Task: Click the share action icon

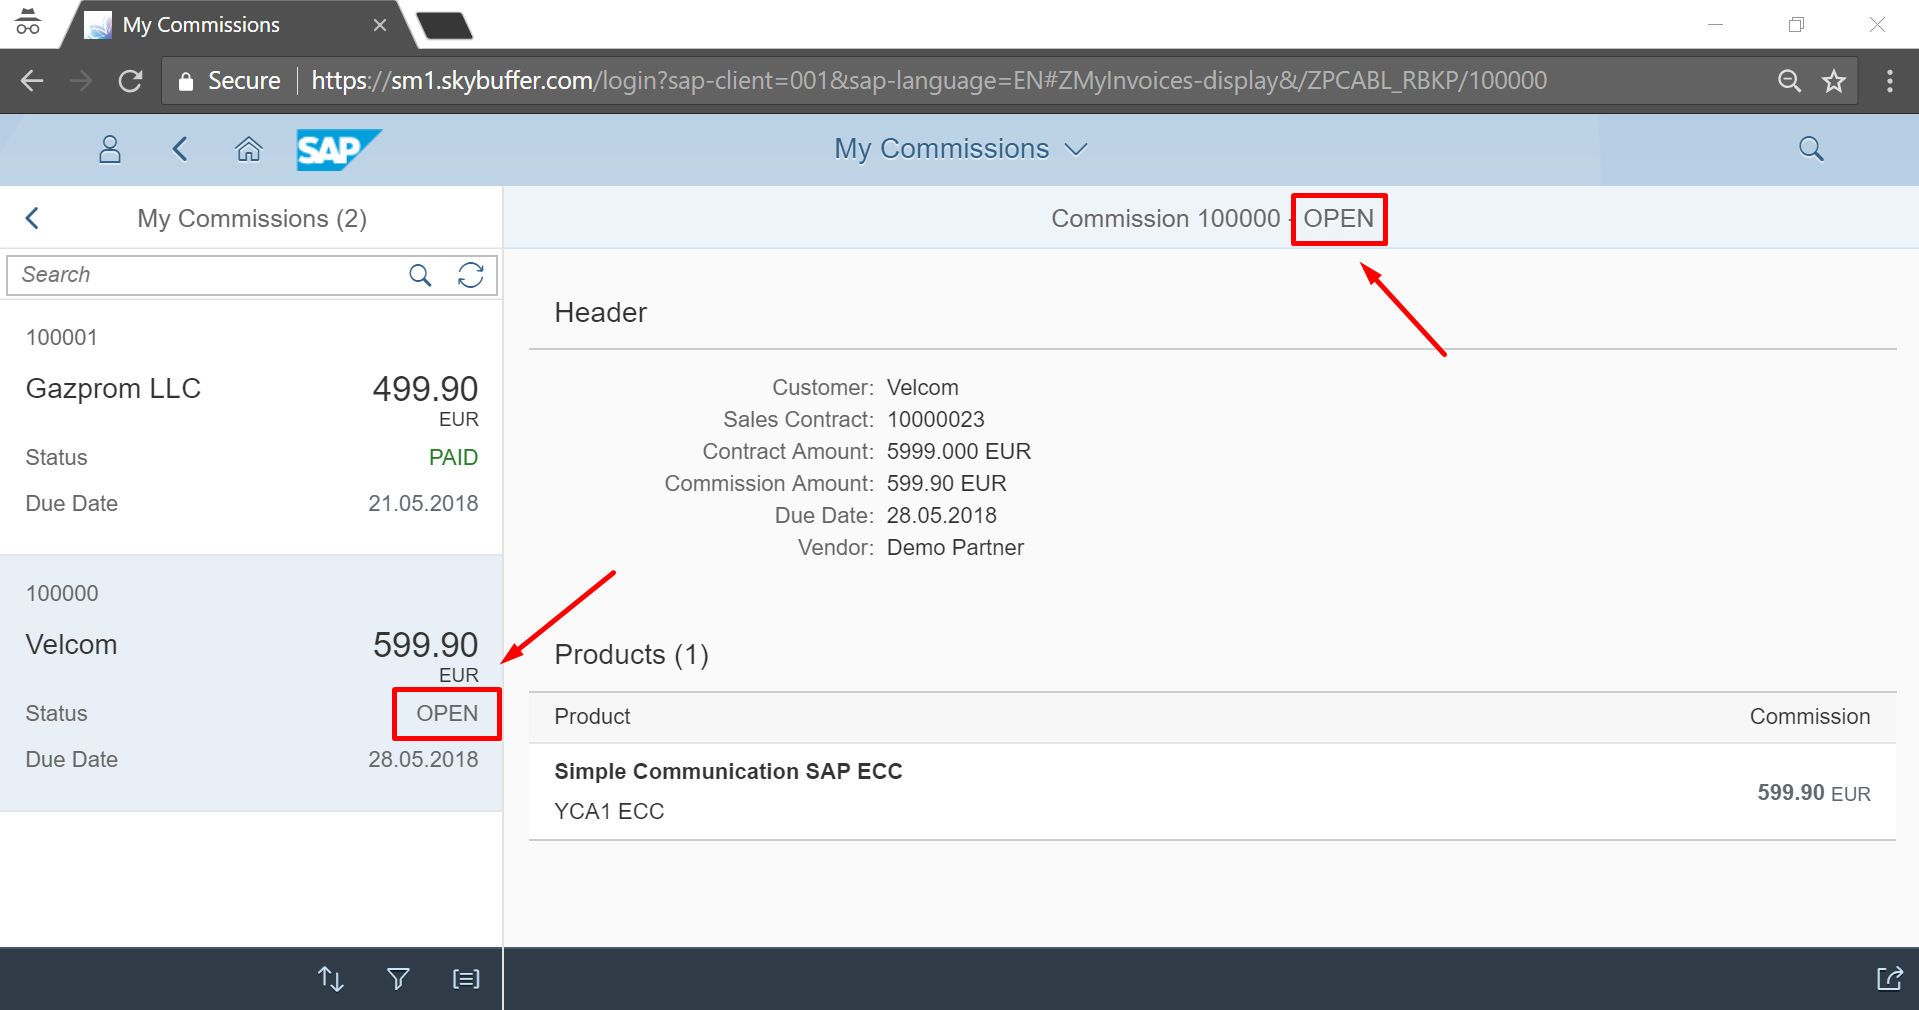Action: pos(1889,979)
